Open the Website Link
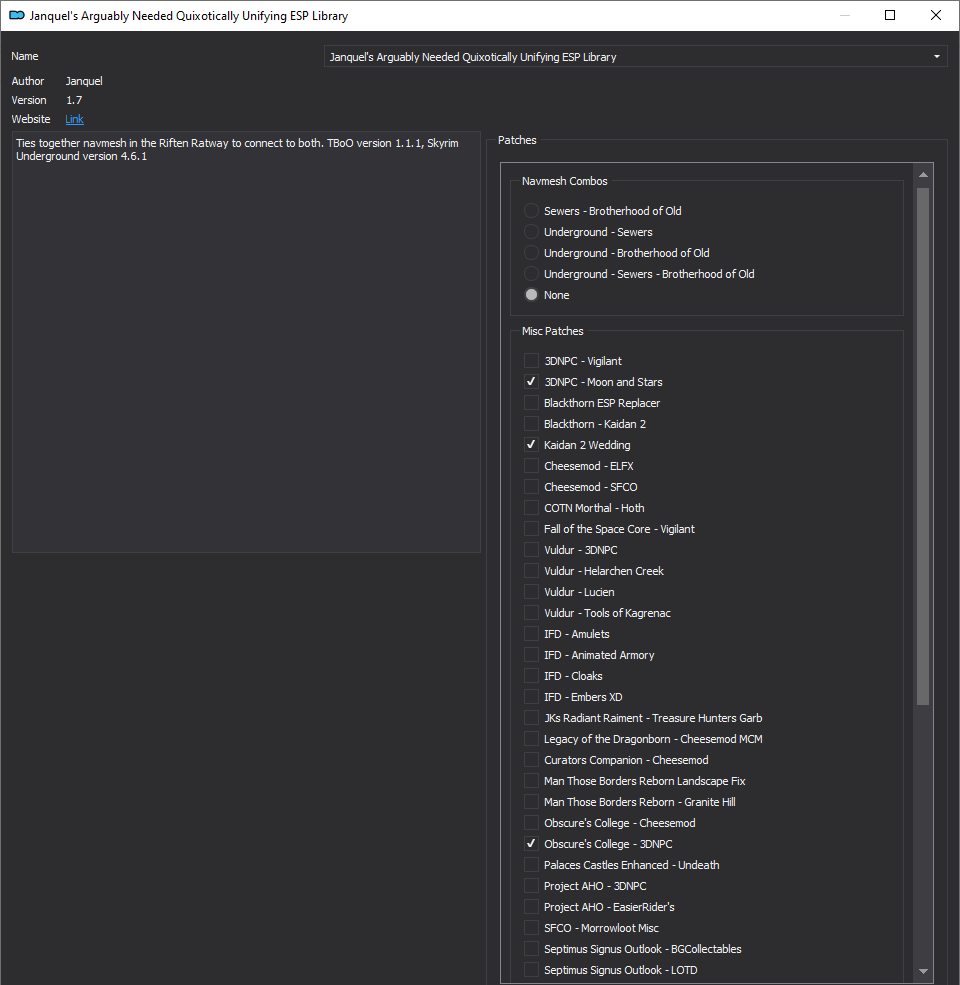960x985 pixels. 74,119
